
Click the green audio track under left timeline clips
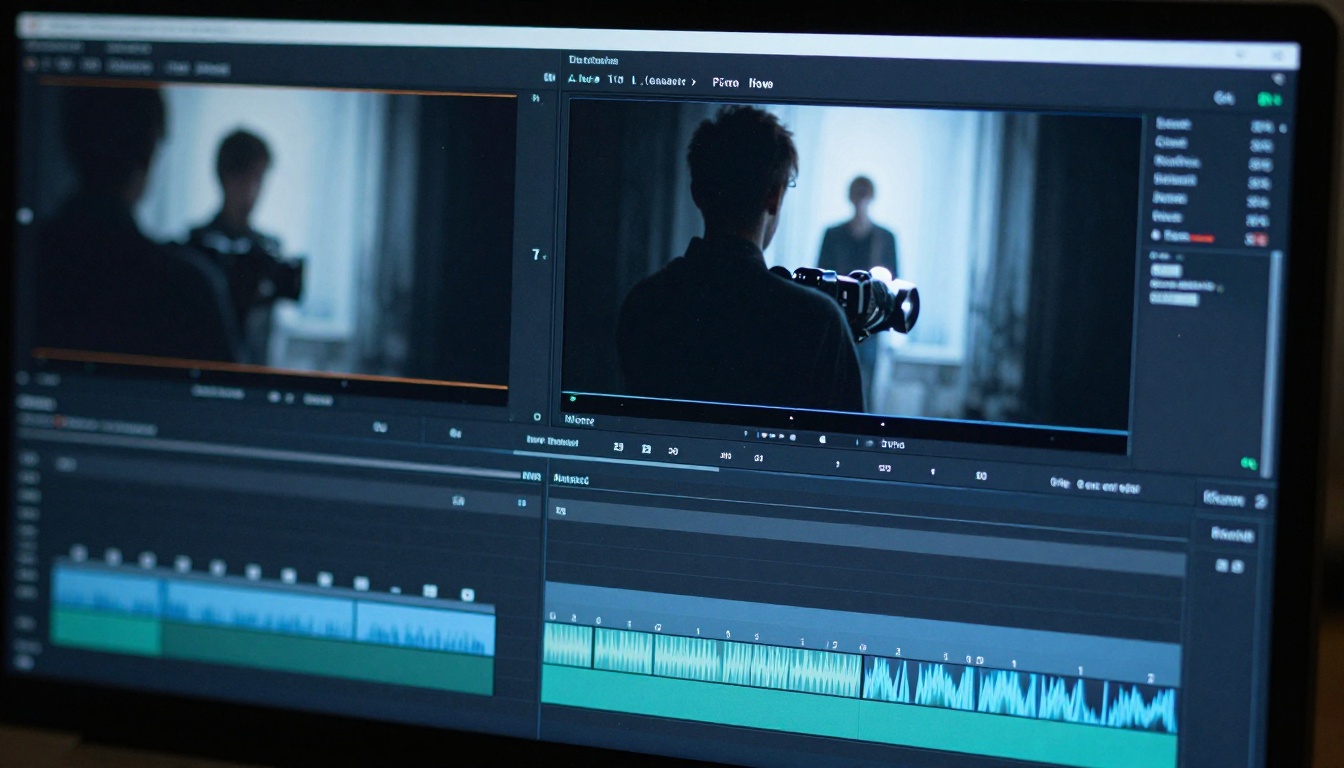(272, 650)
